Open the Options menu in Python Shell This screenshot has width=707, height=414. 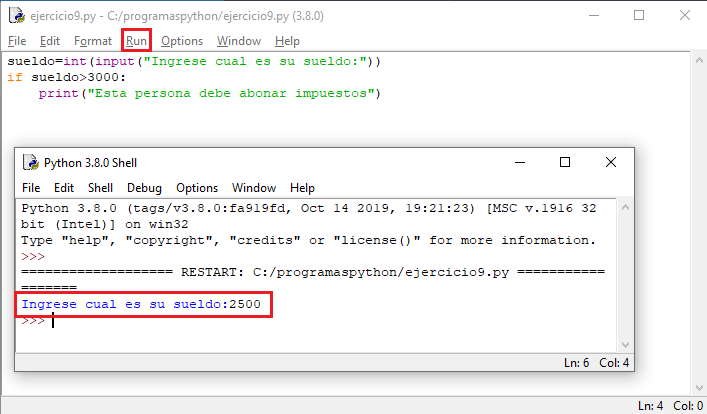click(x=197, y=188)
